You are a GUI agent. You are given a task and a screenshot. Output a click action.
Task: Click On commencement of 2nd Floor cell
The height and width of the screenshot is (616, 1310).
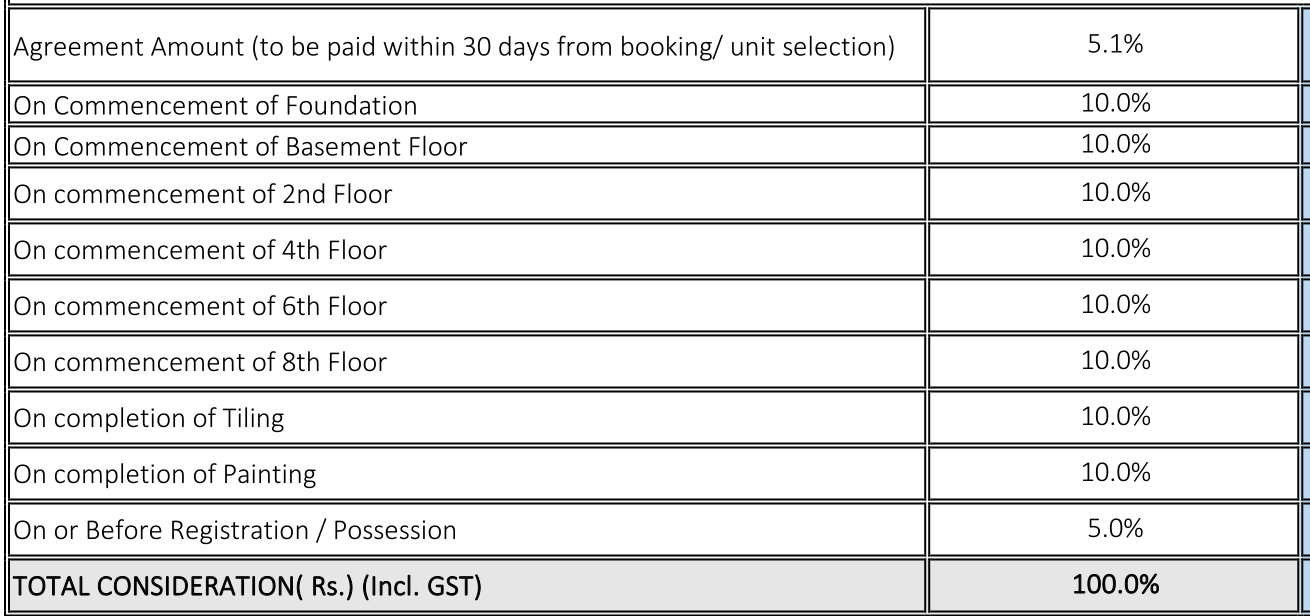[201, 194]
